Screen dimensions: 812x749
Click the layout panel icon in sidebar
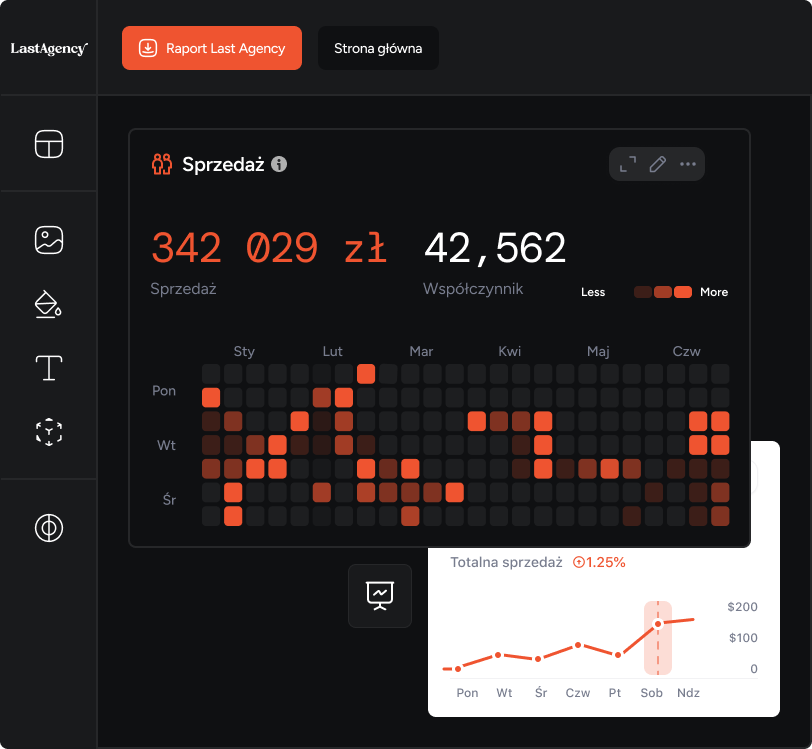coord(49,144)
